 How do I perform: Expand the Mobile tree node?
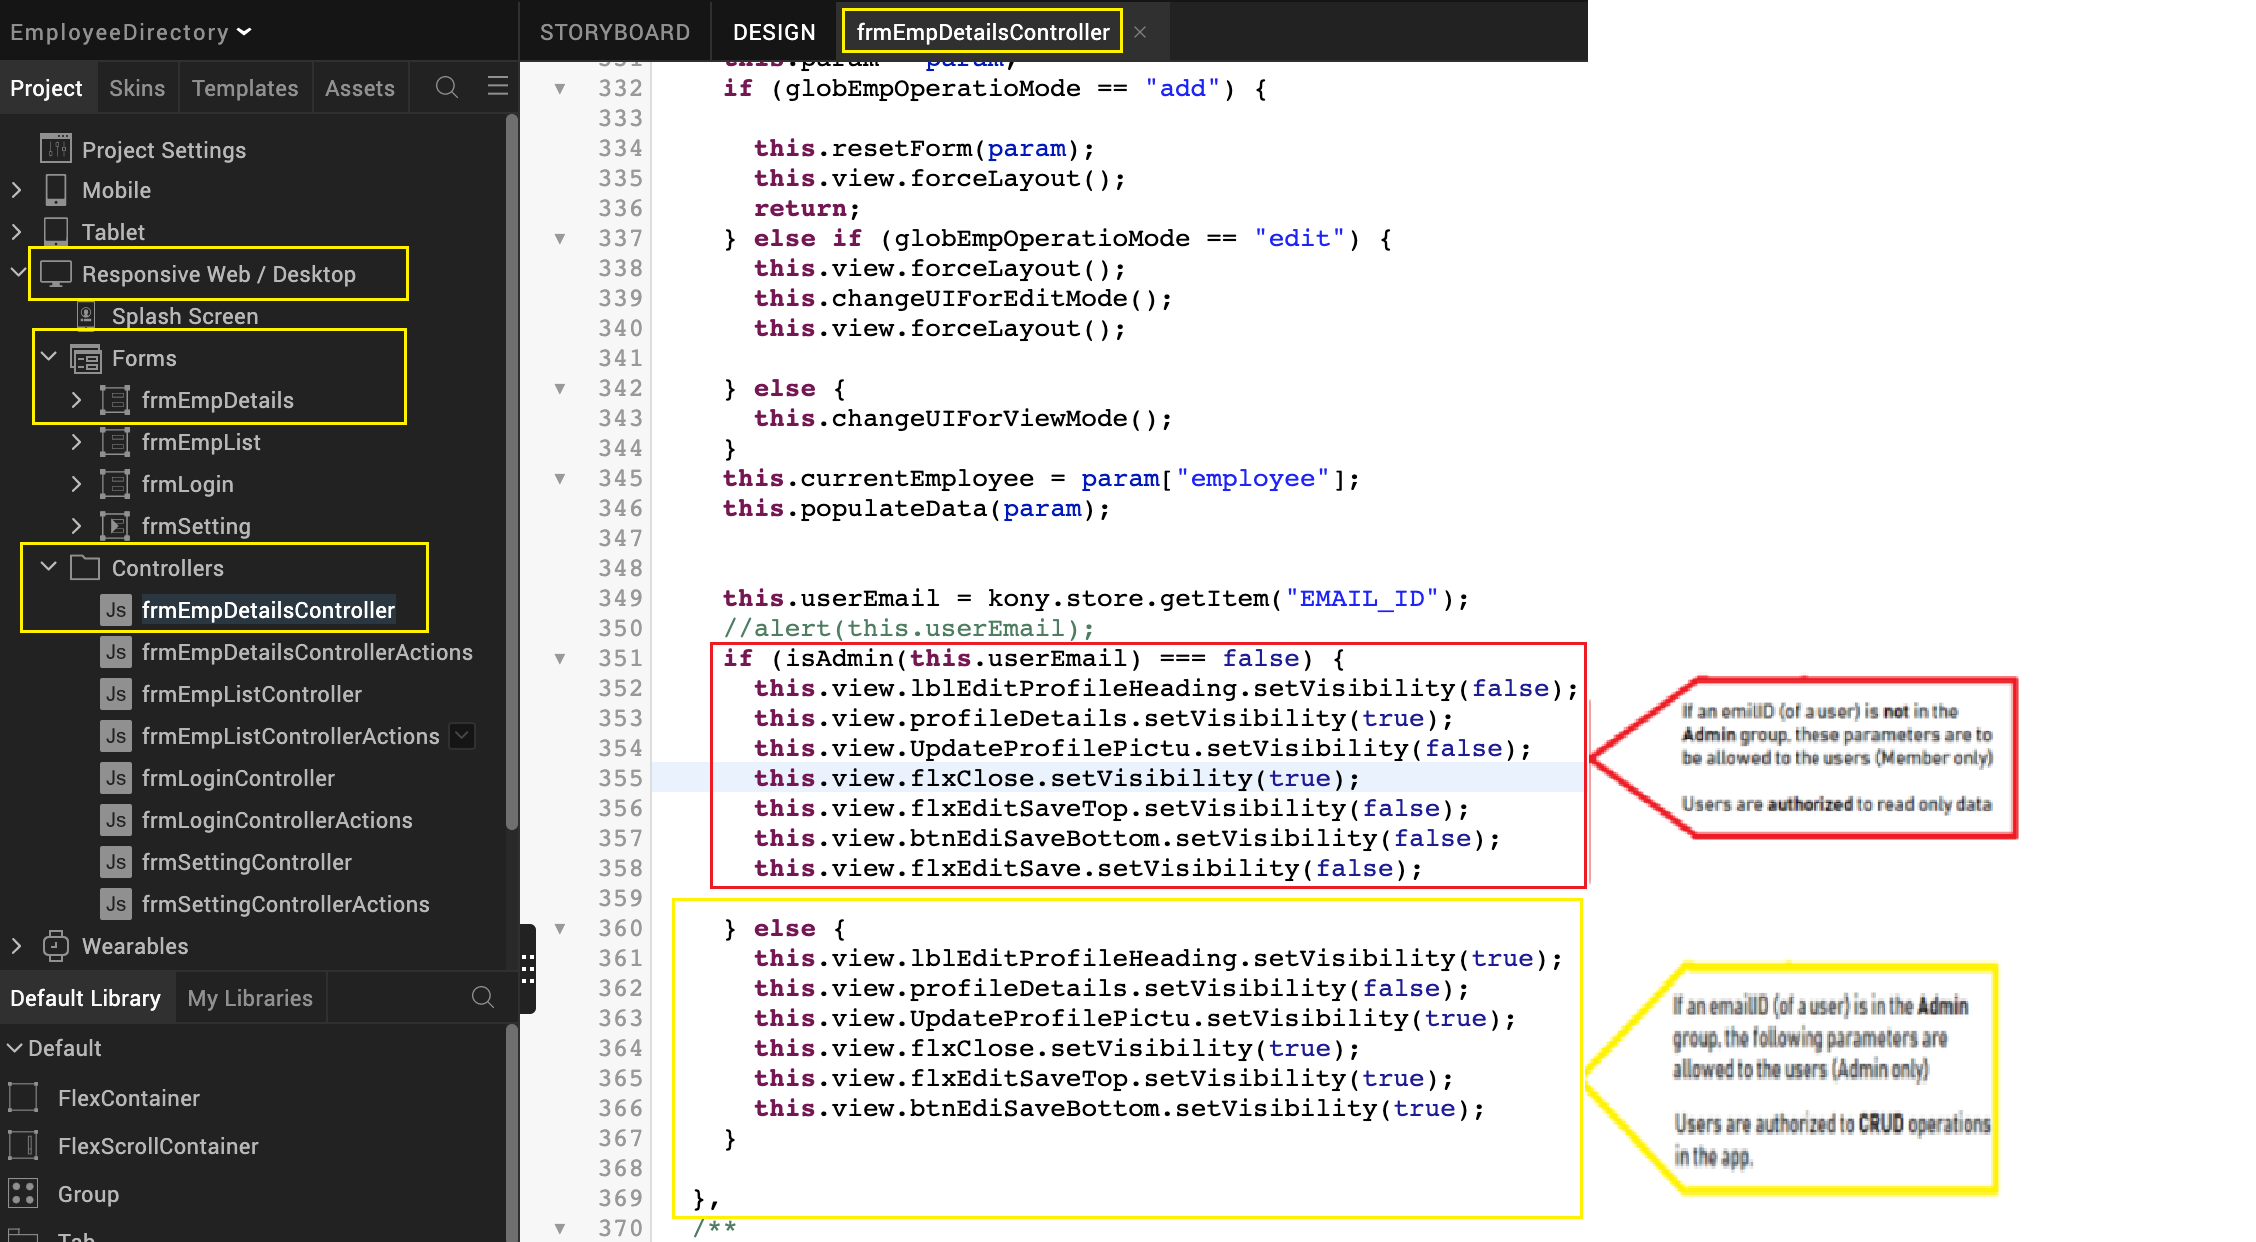click(16, 190)
